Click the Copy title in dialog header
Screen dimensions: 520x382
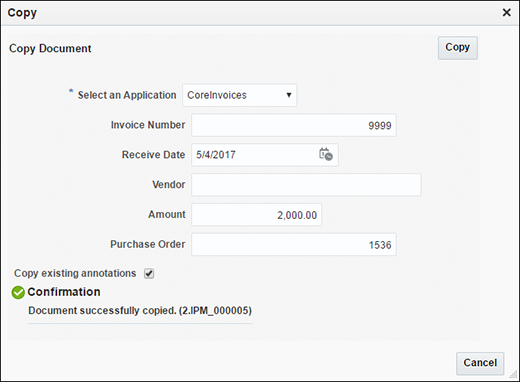[22, 13]
